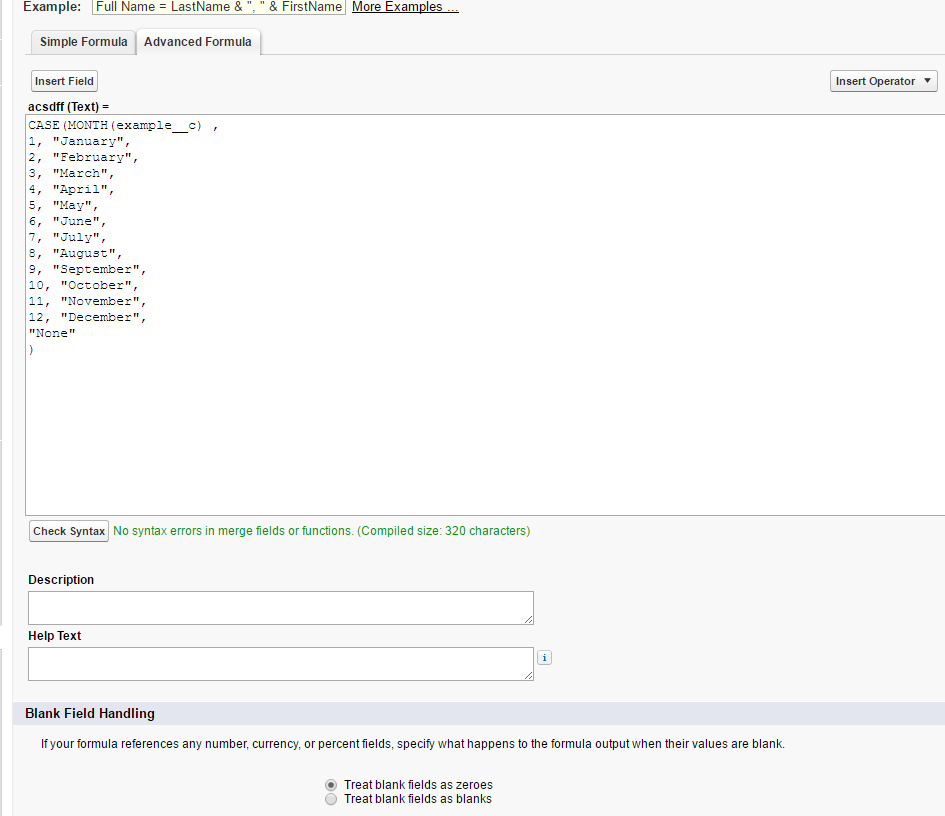
Task: Click the Insert Field button
Action: [x=64, y=81]
